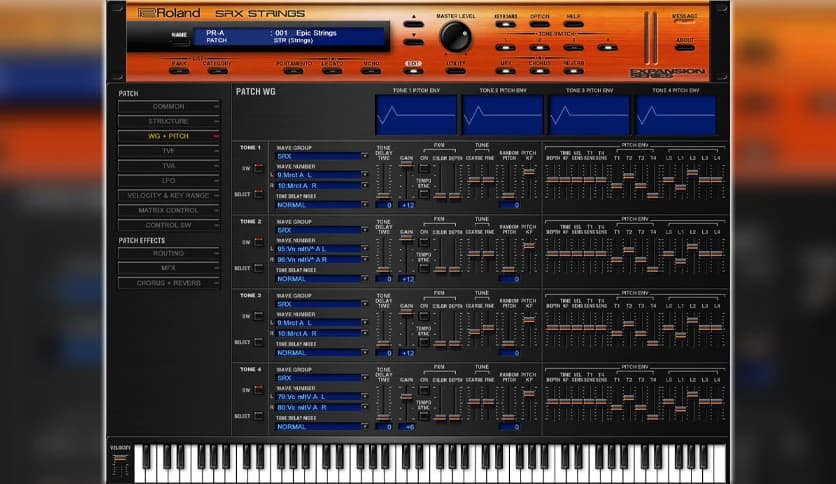Toggle Portamento on

[x=294, y=70]
